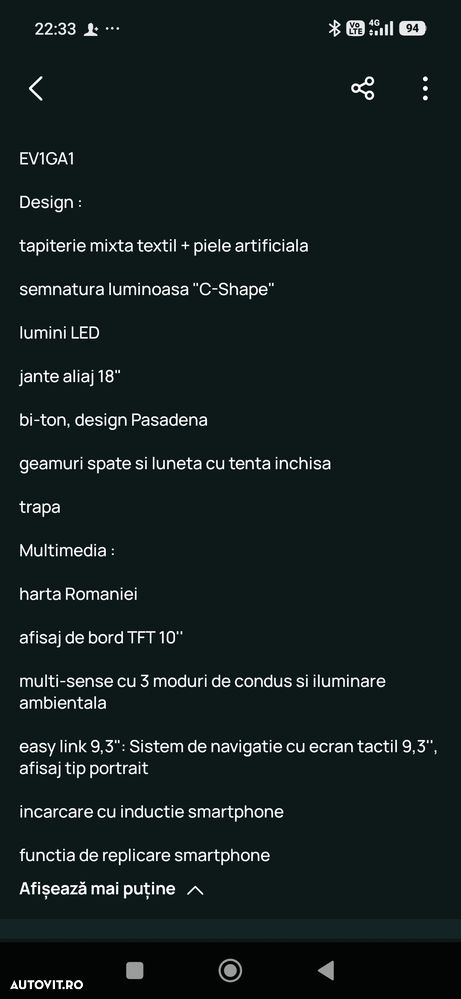Open the share icon

(363, 89)
